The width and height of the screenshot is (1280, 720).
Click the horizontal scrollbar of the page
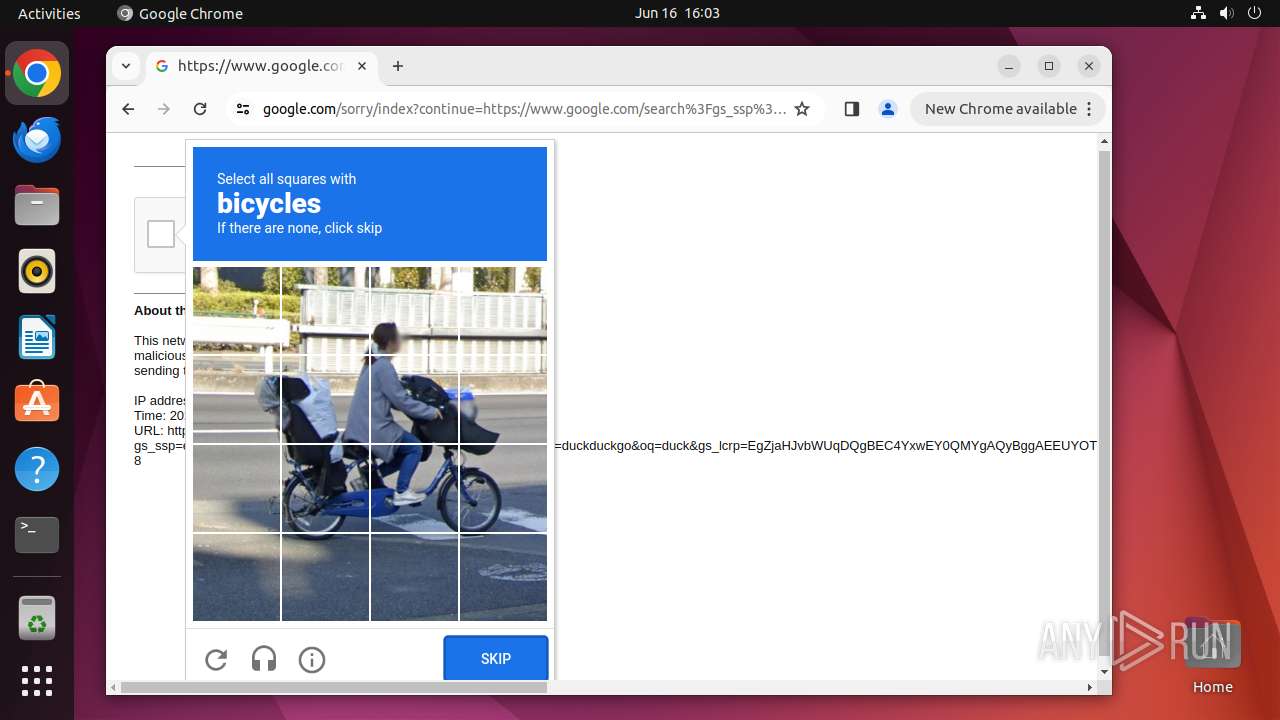point(334,687)
